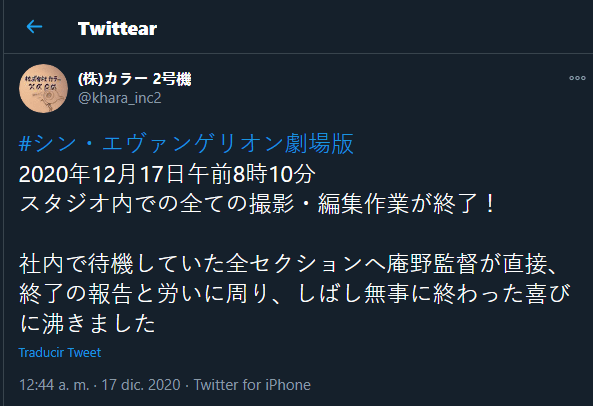
Task: Open the three-dot more options menu
Action: coord(577,78)
